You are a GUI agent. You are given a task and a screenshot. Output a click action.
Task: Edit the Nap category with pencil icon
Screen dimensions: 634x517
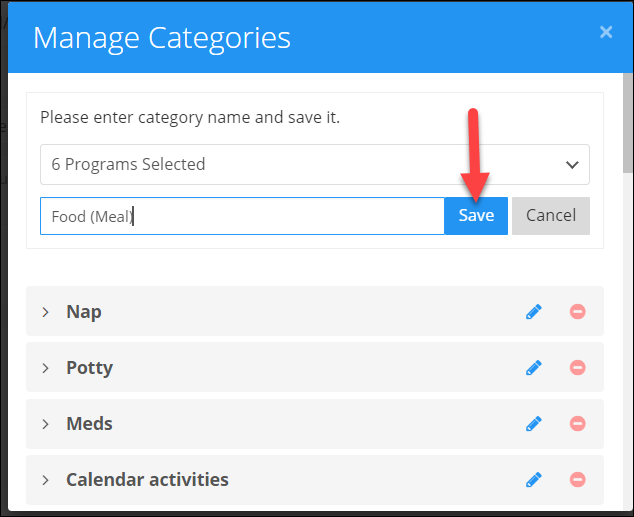click(534, 312)
